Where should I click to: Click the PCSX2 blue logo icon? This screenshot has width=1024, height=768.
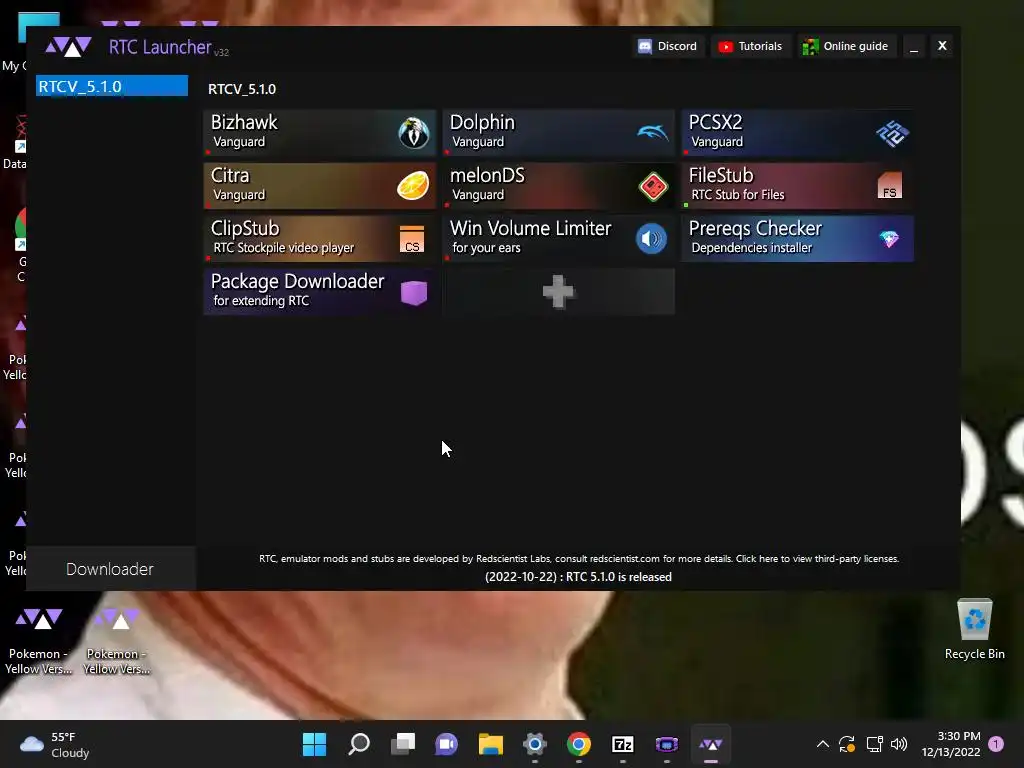click(x=892, y=133)
